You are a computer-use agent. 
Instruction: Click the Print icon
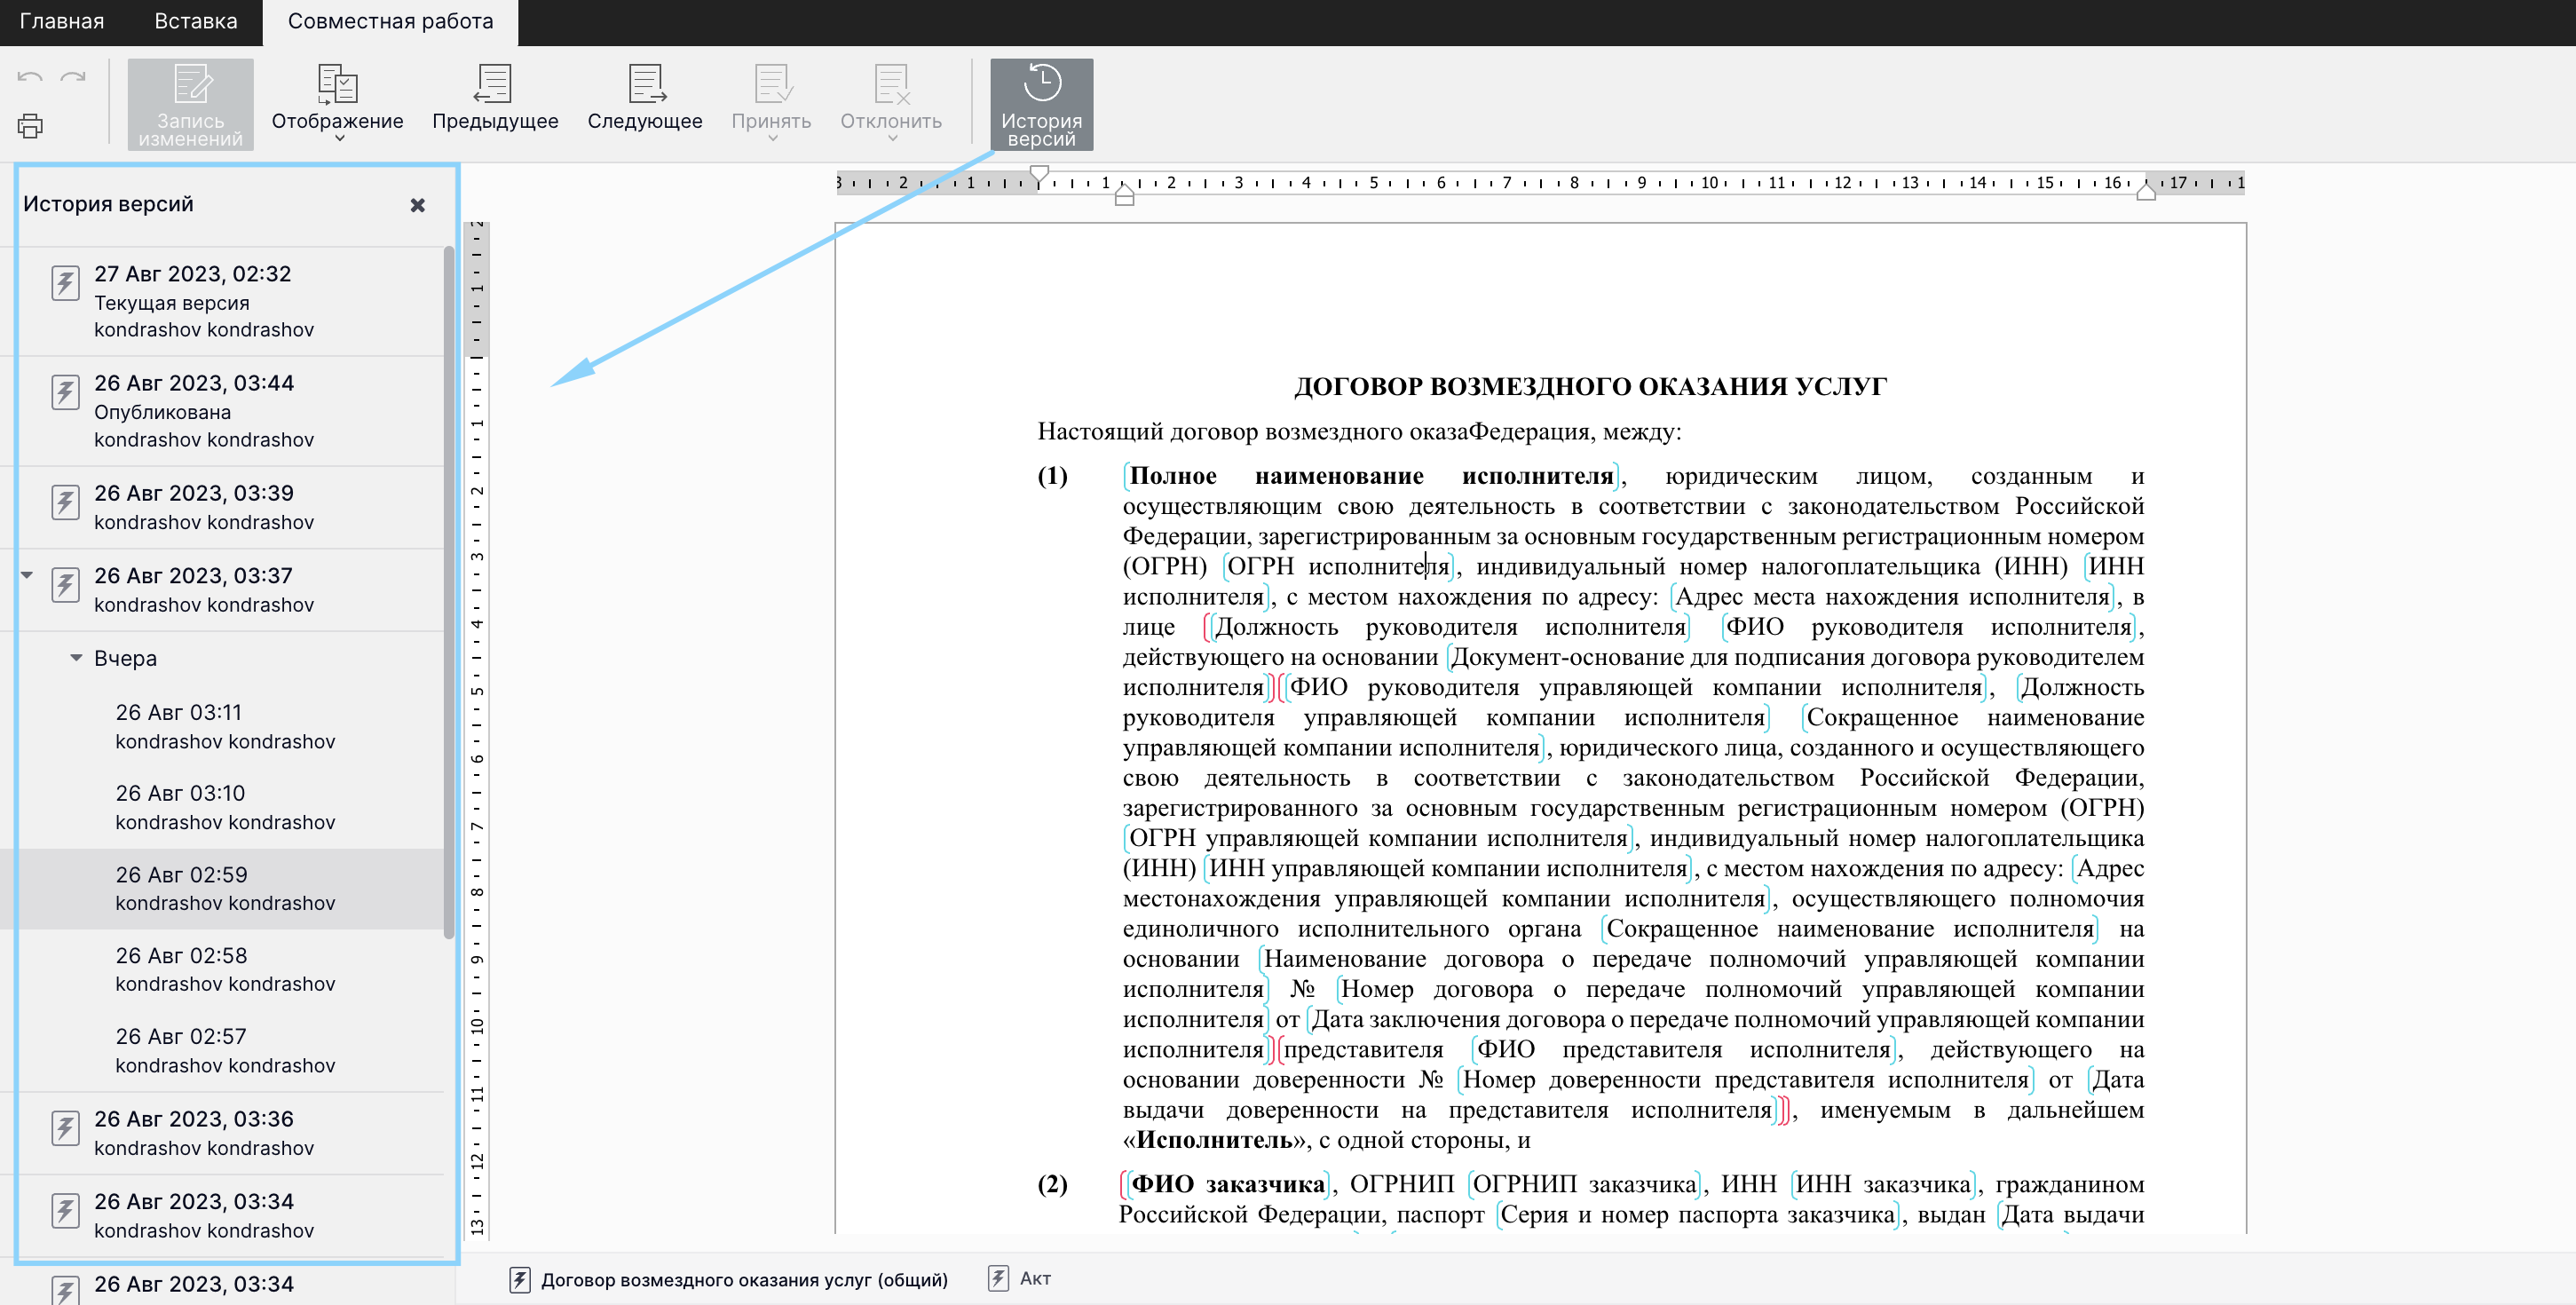30,126
